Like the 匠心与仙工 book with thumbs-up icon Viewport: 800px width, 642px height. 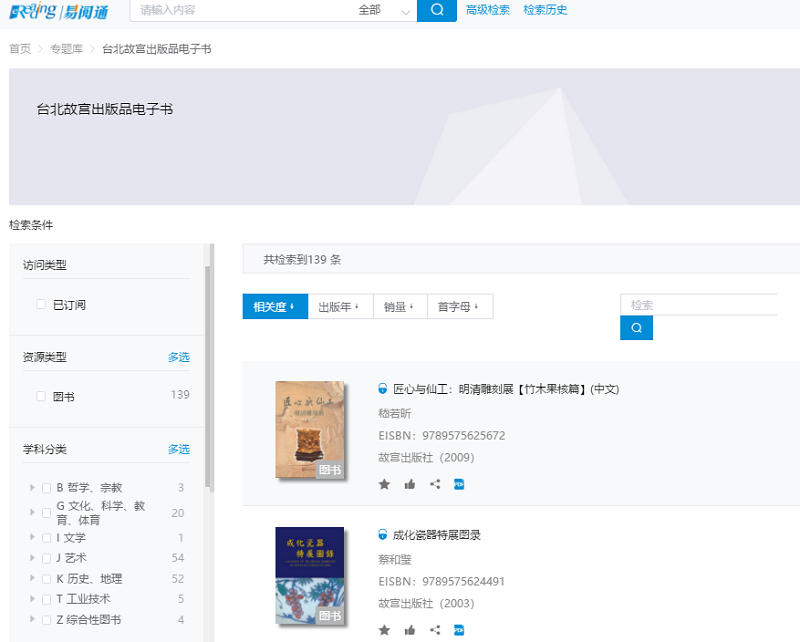pyautogui.click(x=410, y=484)
